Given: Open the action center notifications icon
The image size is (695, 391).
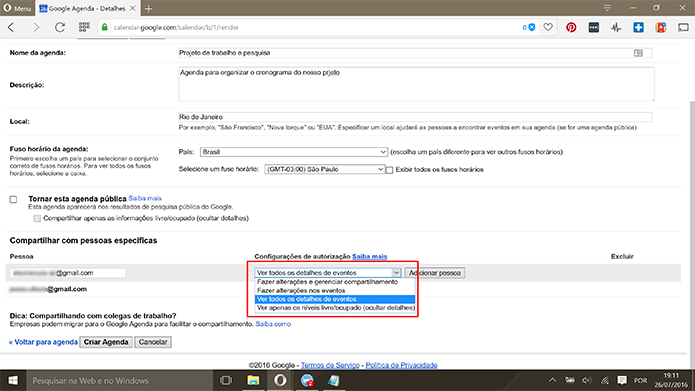Looking at the screenshot, I should (622, 380).
